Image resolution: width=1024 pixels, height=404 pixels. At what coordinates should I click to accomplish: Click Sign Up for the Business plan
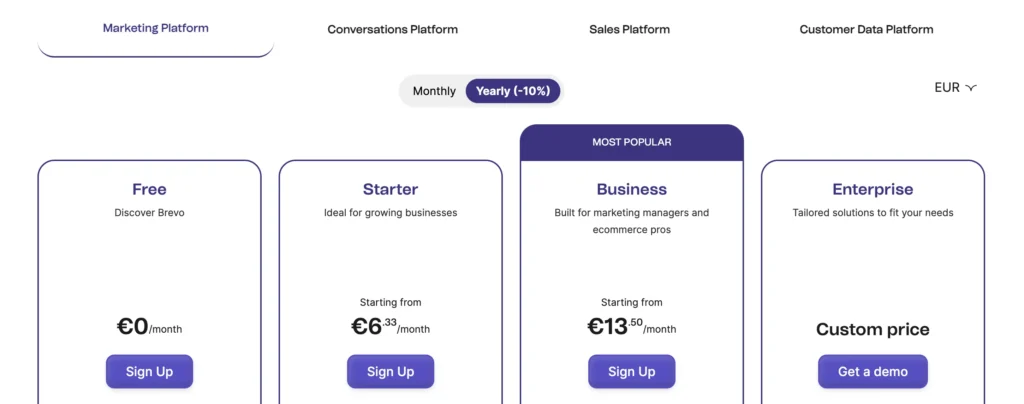click(x=631, y=371)
